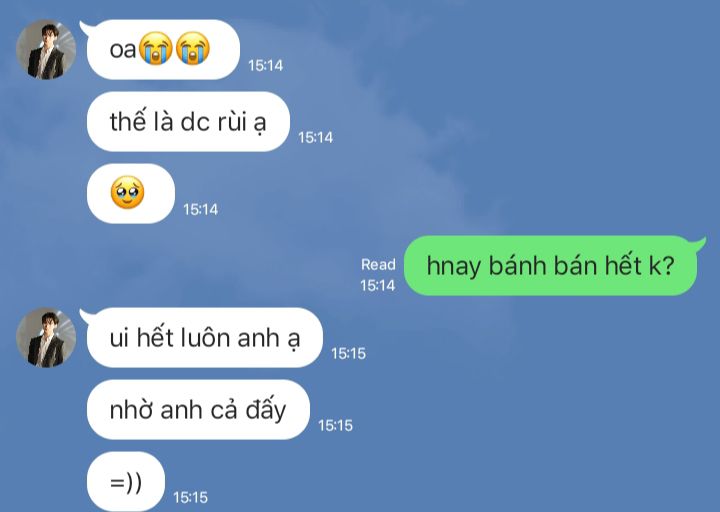Select the "=))" message bubble

126,482
